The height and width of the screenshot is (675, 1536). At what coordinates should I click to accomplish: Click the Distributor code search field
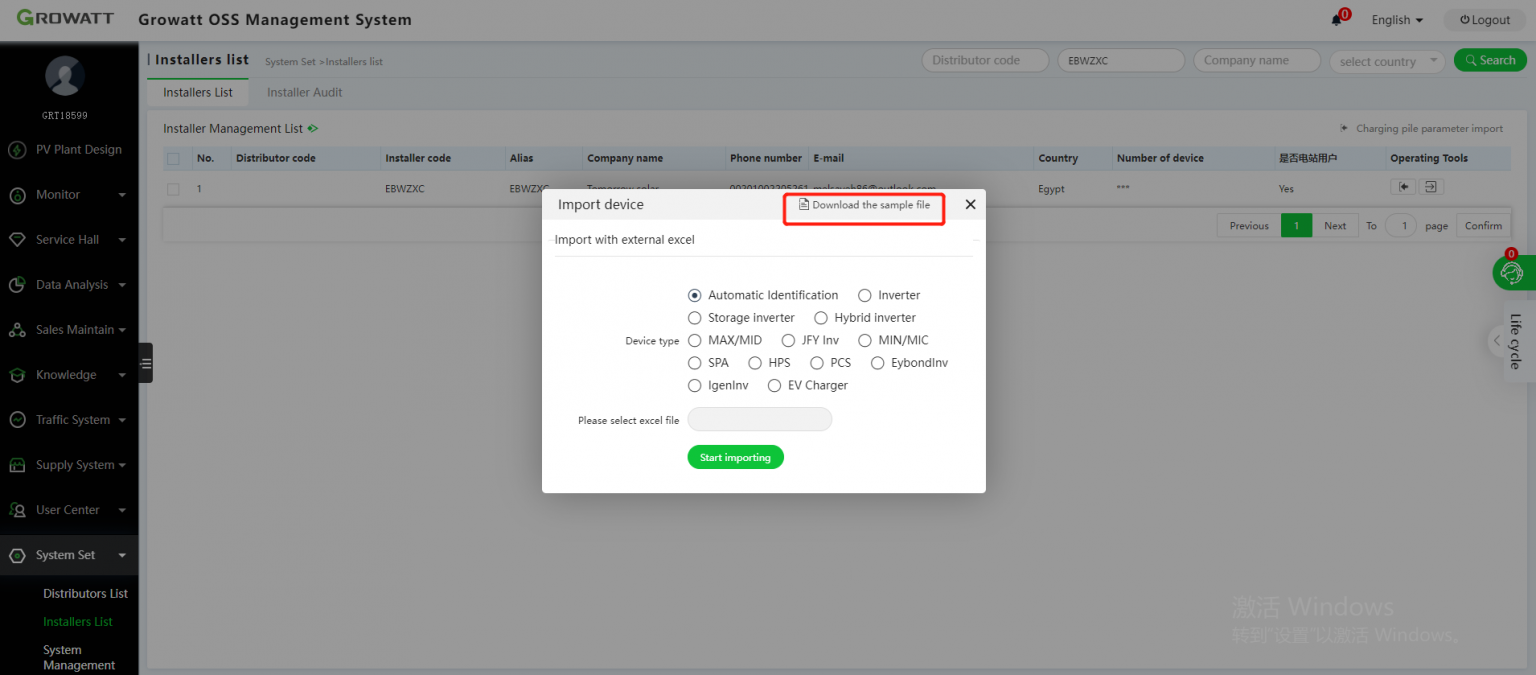click(x=984, y=60)
